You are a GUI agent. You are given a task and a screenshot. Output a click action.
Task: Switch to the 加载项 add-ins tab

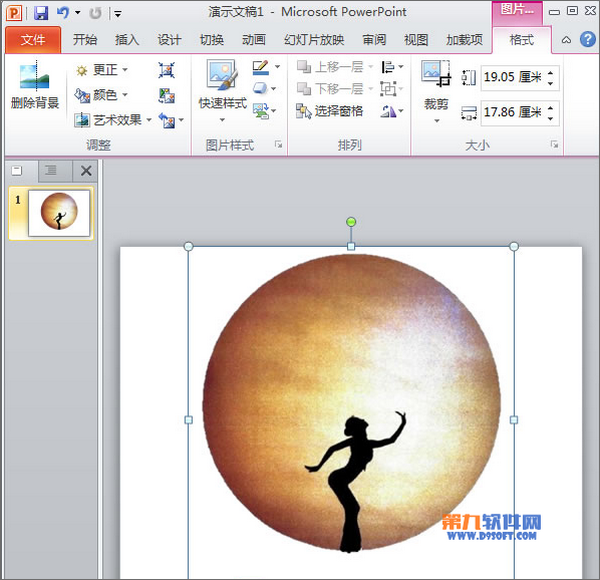465,40
